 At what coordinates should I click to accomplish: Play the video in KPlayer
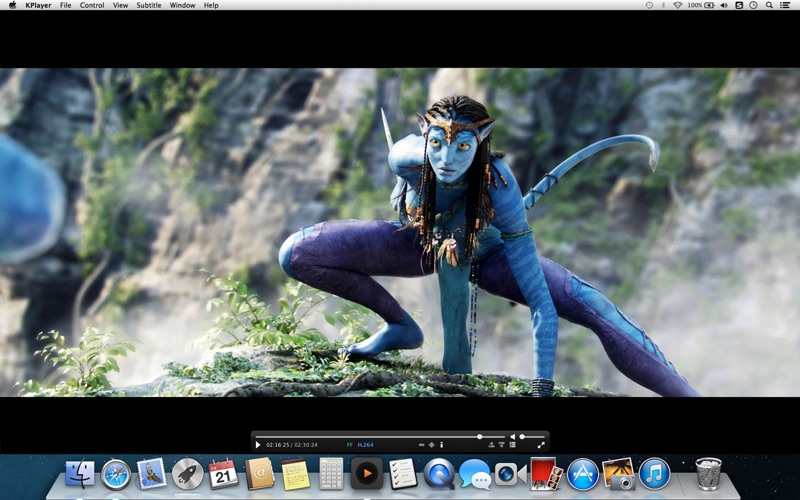258,445
